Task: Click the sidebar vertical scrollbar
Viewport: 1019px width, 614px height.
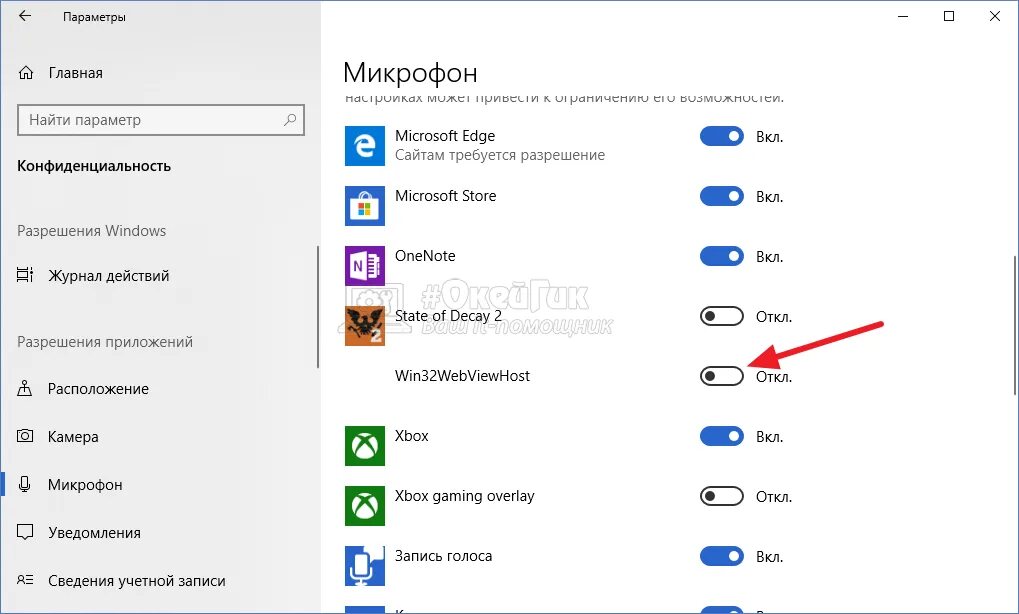Action: click(x=318, y=307)
